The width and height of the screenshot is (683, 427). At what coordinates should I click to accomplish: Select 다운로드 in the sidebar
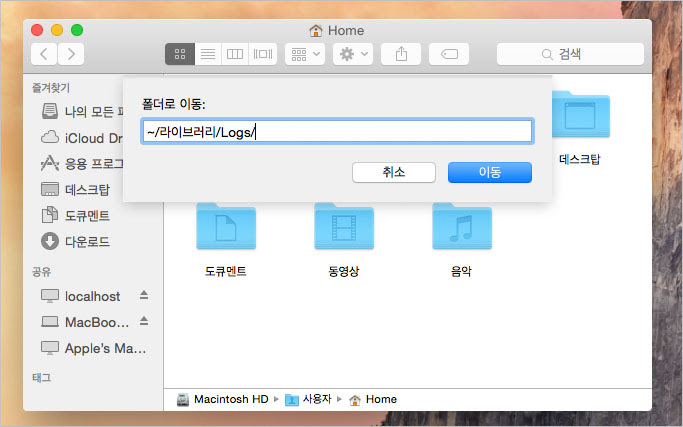point(76,241)
